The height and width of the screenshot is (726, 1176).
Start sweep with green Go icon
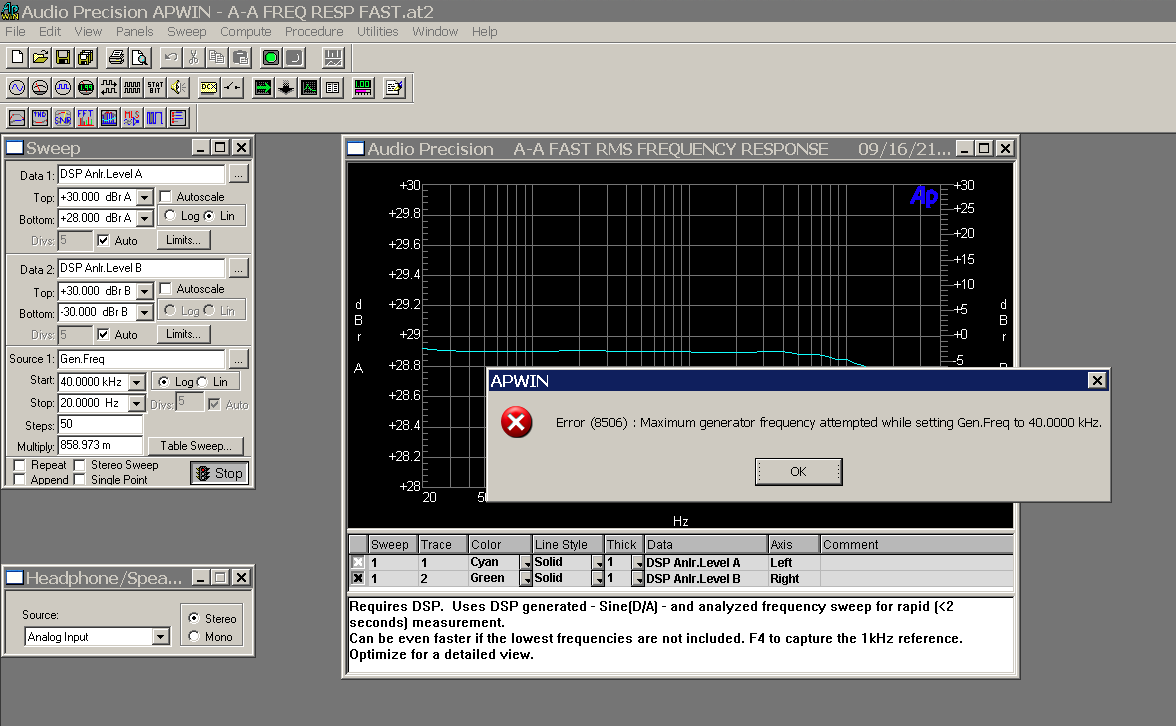[x=272, y=58]
